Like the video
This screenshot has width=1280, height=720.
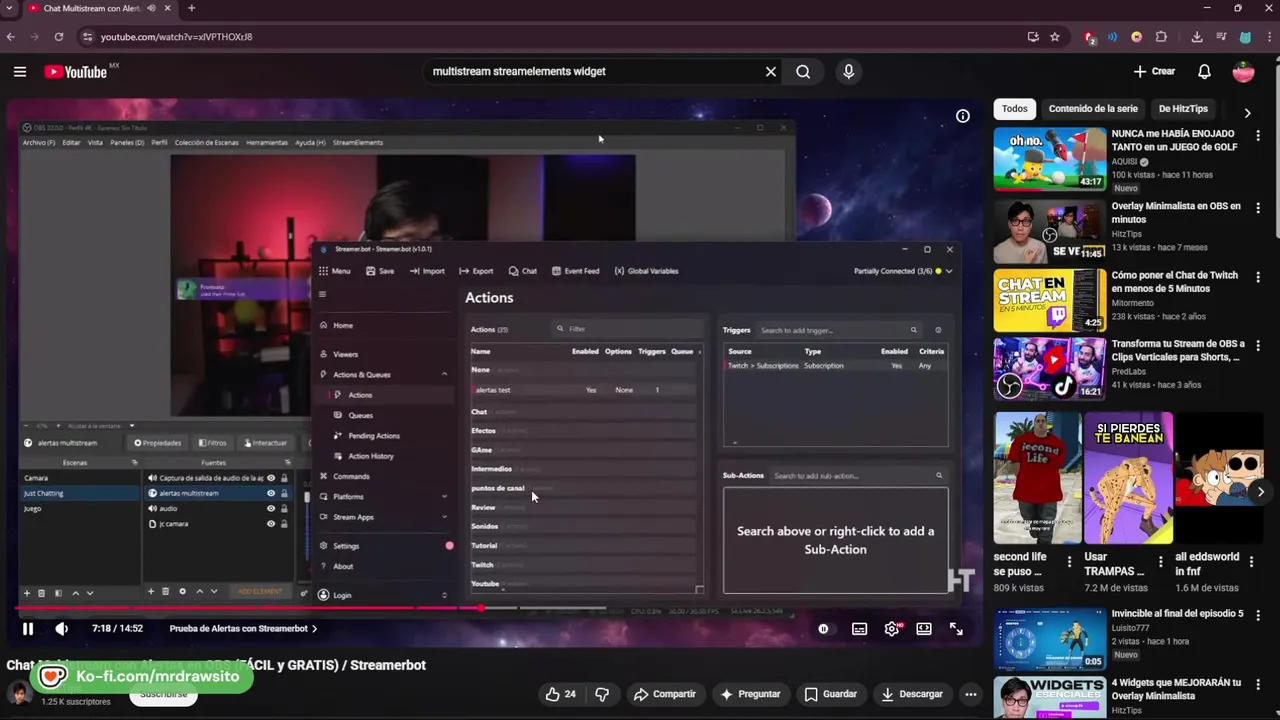pyautogui.click(x=561, y=694)
